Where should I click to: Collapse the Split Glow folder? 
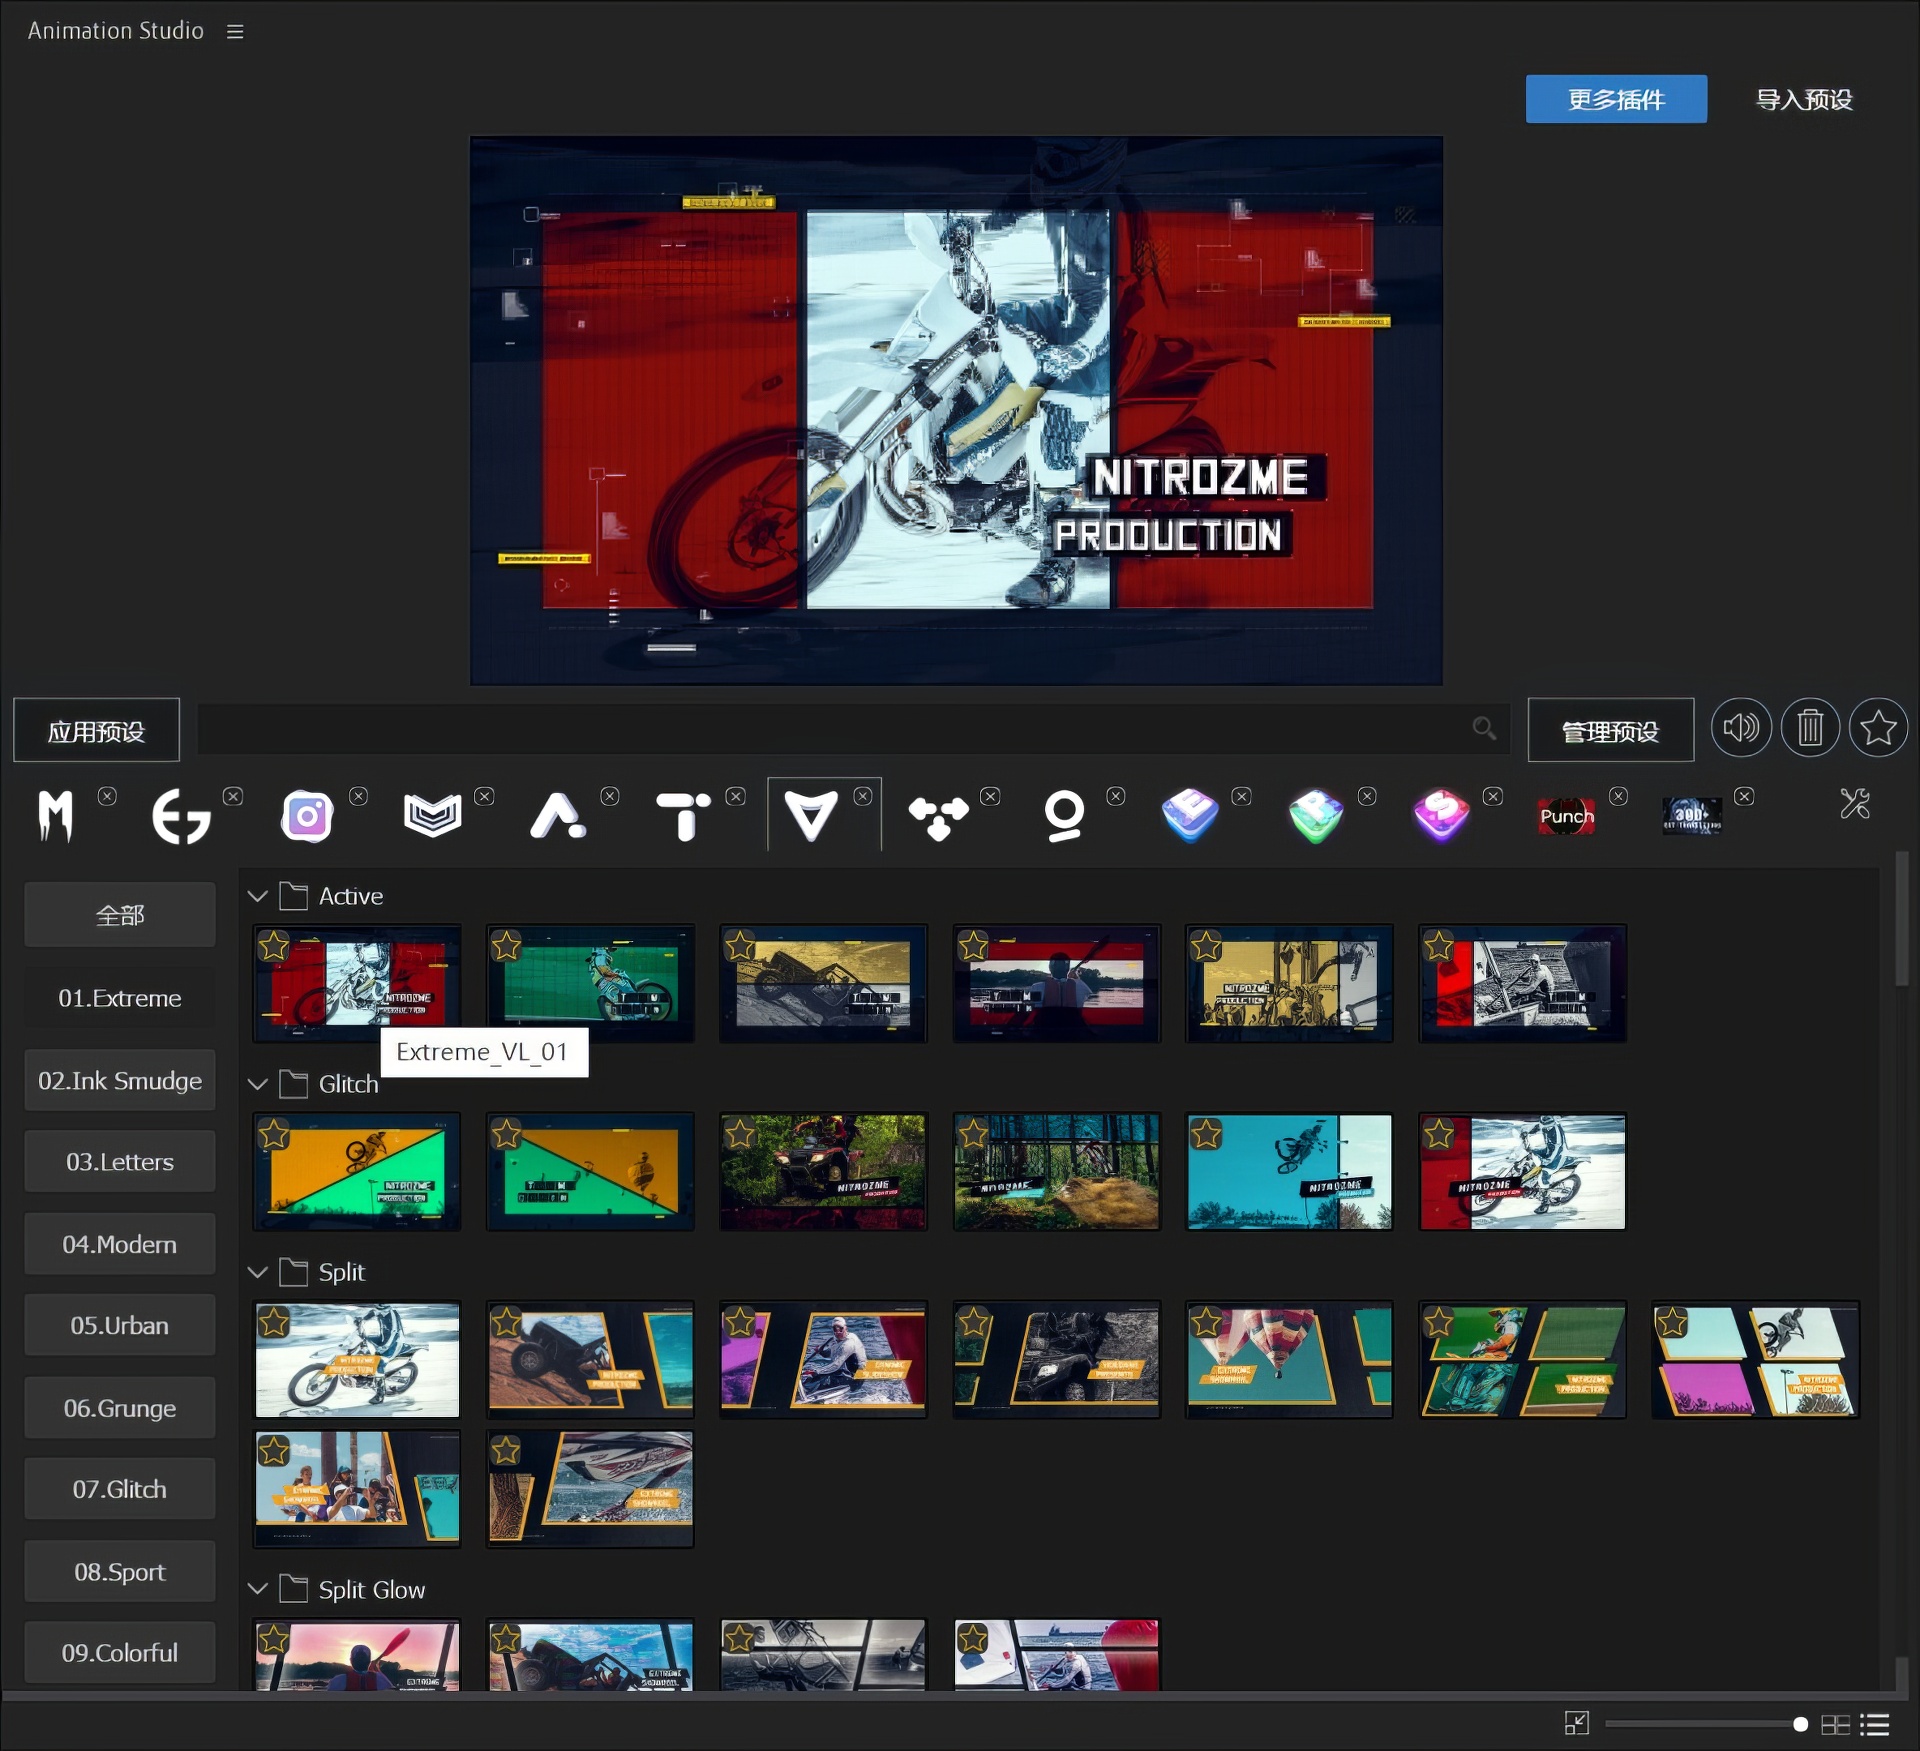click(257, 1589)
